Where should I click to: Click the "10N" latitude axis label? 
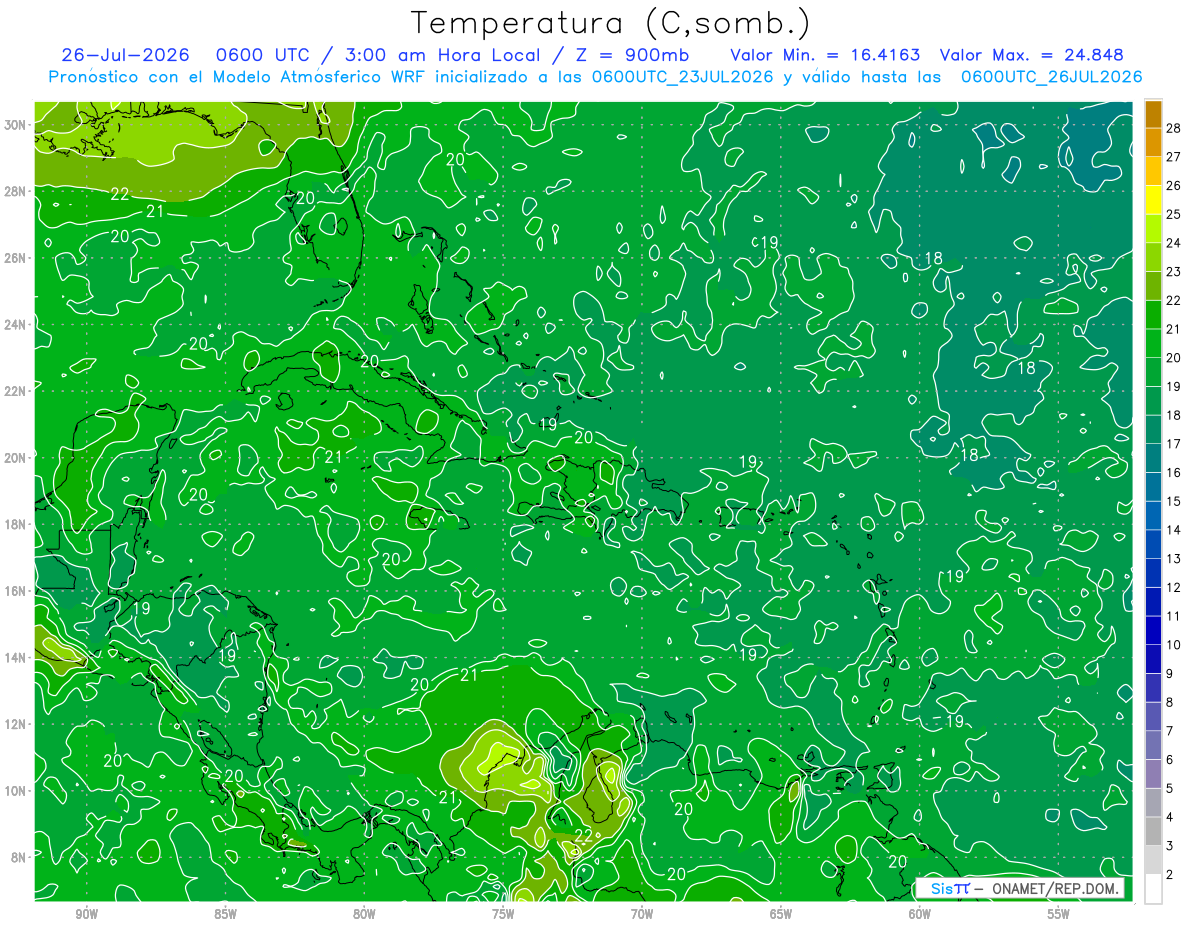[17, 790]
